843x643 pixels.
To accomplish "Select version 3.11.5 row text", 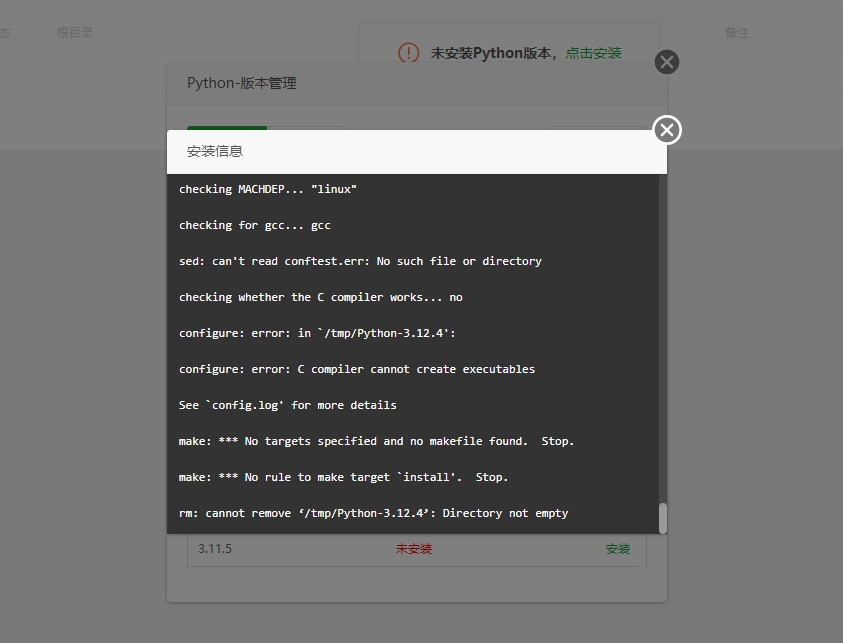I will click(215, 549).
